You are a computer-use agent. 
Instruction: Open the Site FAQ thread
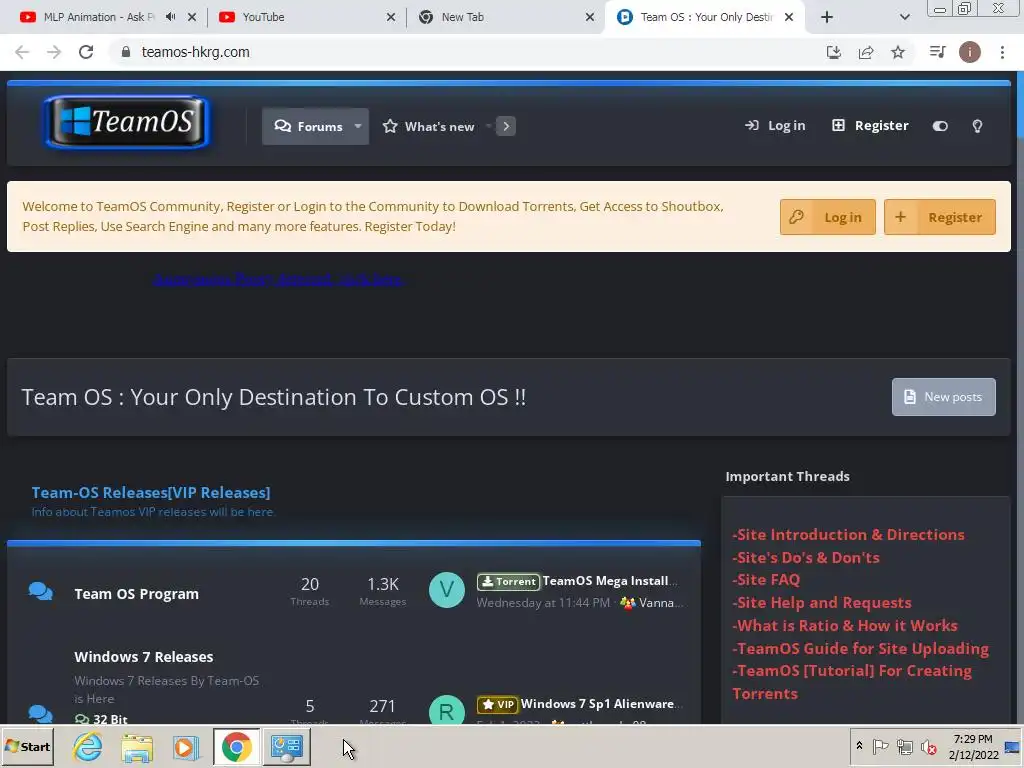[766, 580]
